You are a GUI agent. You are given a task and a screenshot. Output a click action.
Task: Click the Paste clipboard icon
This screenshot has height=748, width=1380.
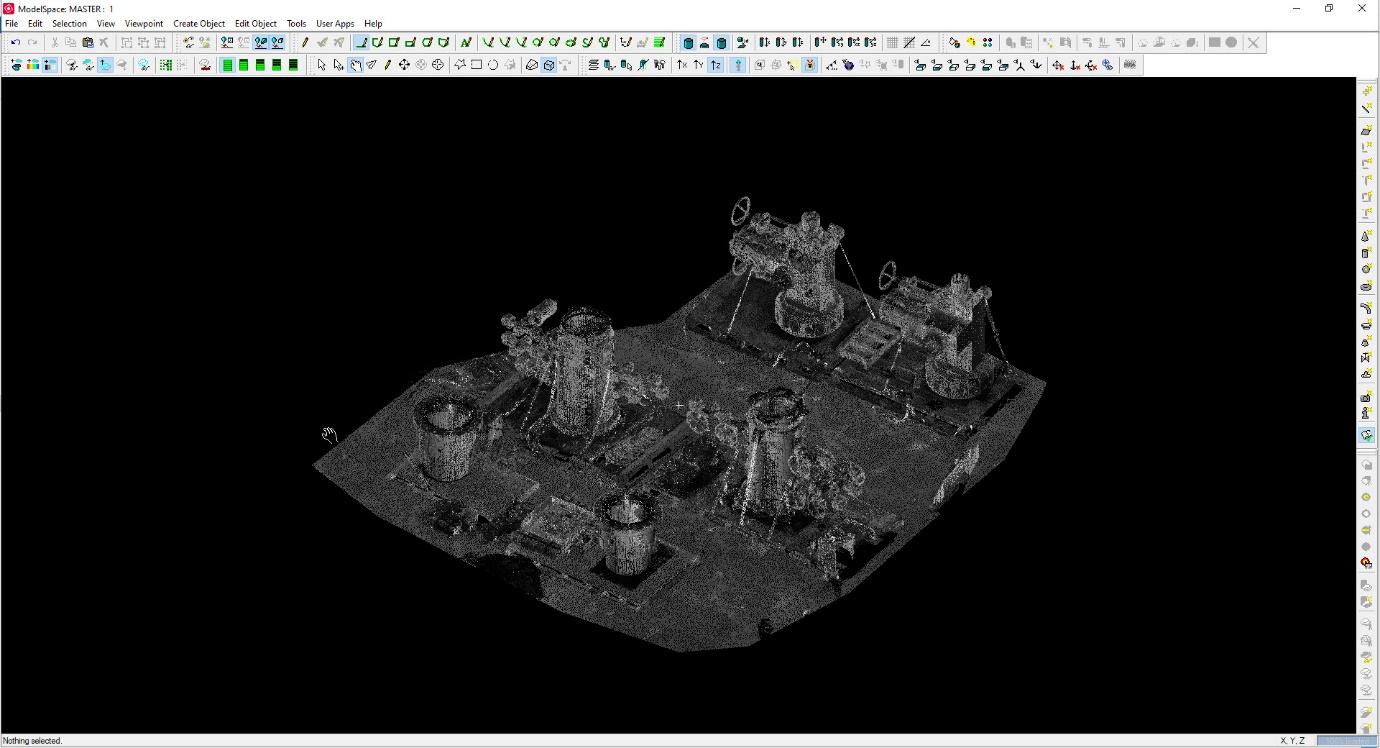(x=87, y=43)
